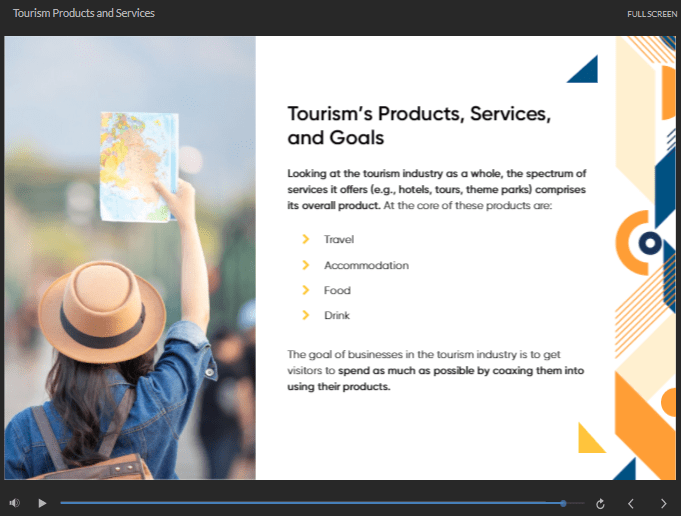
Task: Click the tourist holding map photo
Action: [x=130, y=258]
